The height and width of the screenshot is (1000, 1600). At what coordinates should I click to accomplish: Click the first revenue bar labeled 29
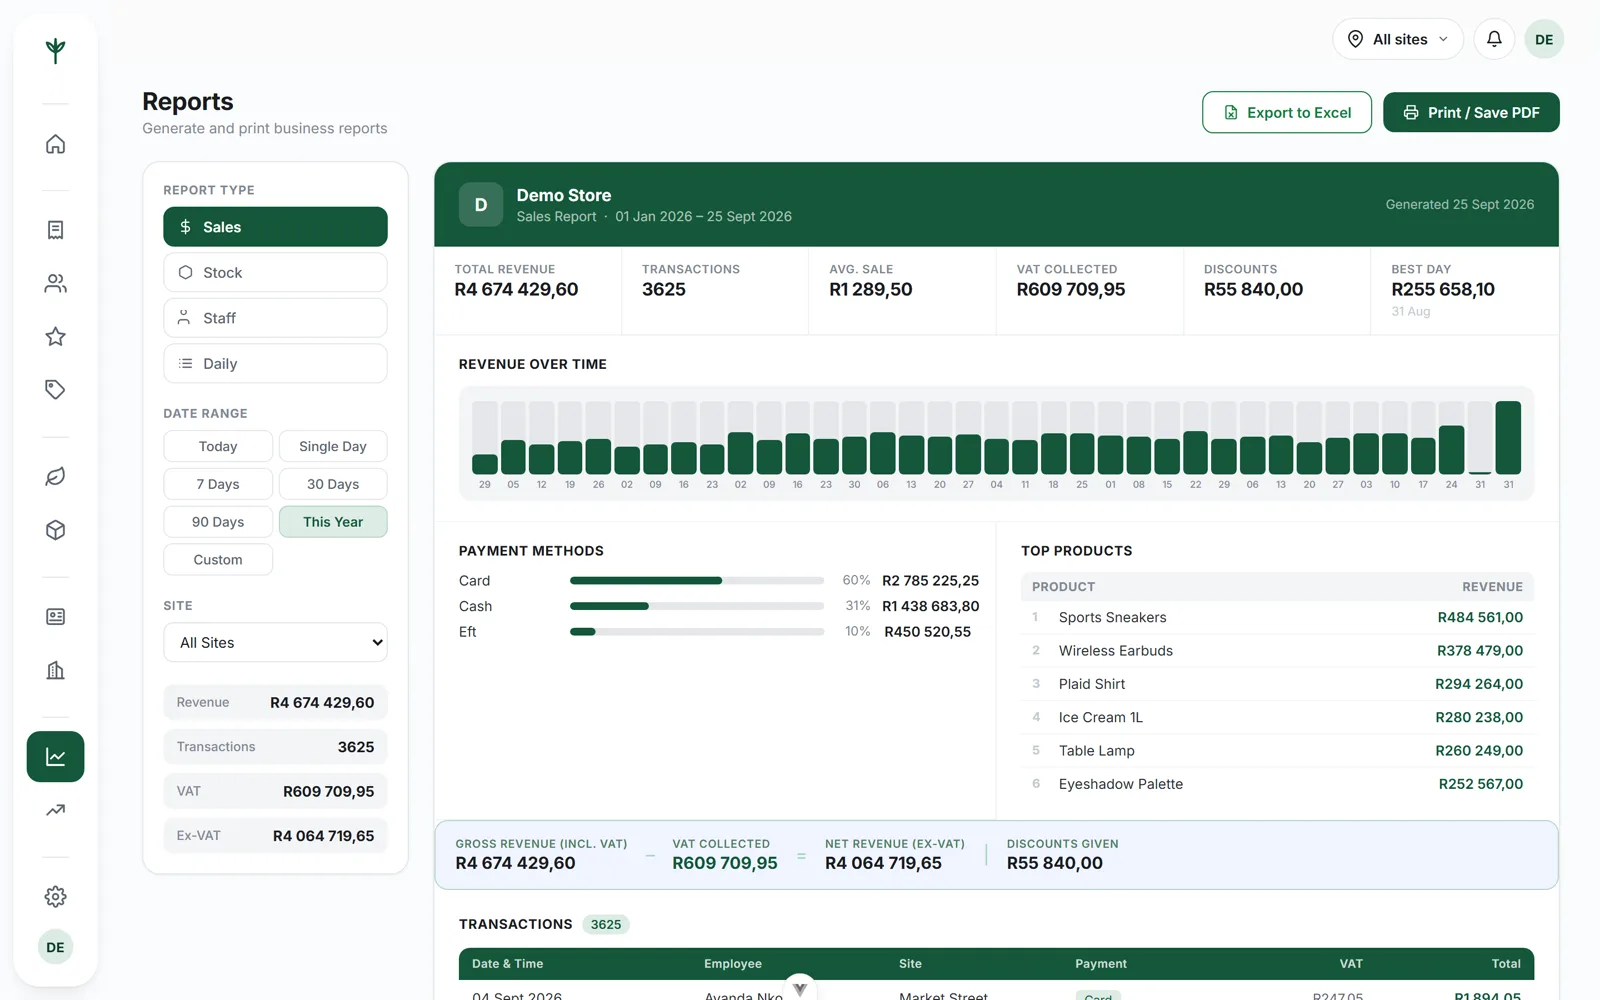[485, 464]
